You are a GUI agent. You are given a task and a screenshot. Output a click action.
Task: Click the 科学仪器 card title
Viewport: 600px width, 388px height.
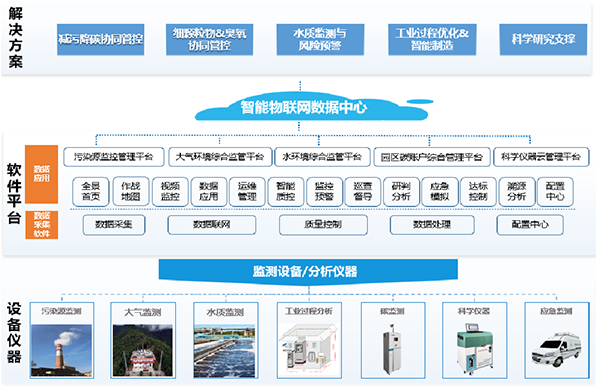point(474,311)
